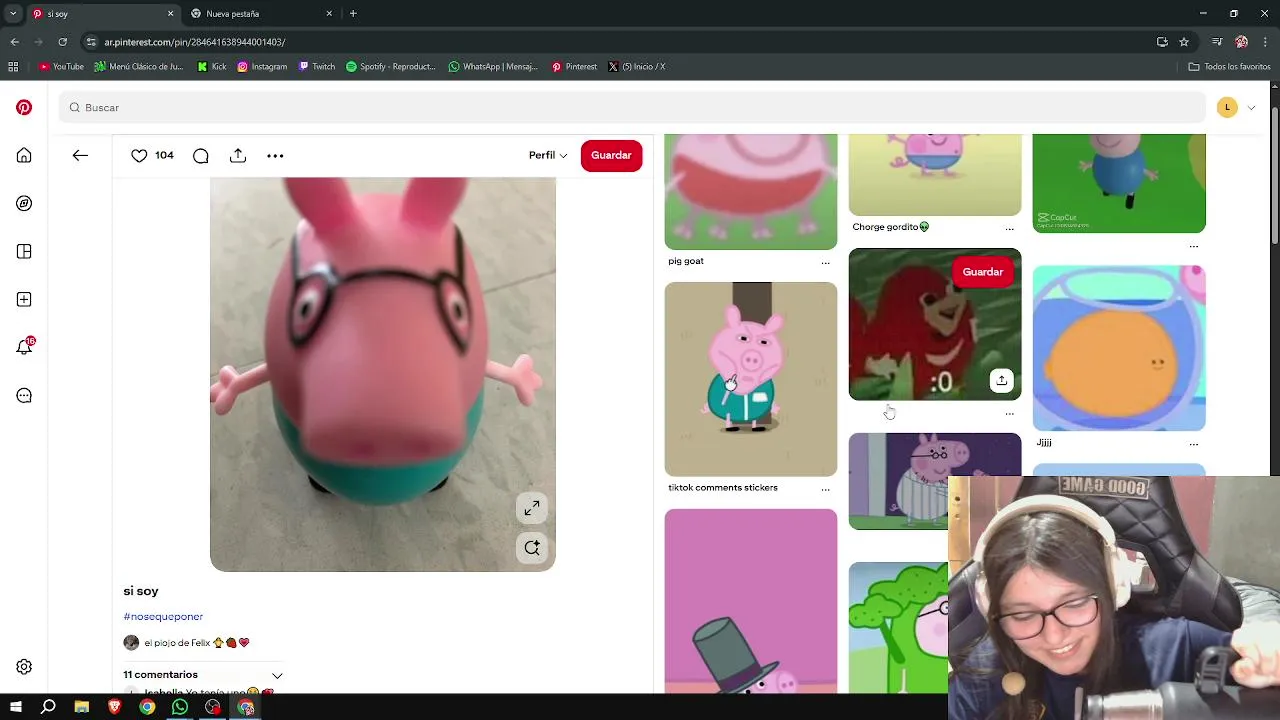
Task: Open a new browser tab with the plus
Action: [353, 14]
